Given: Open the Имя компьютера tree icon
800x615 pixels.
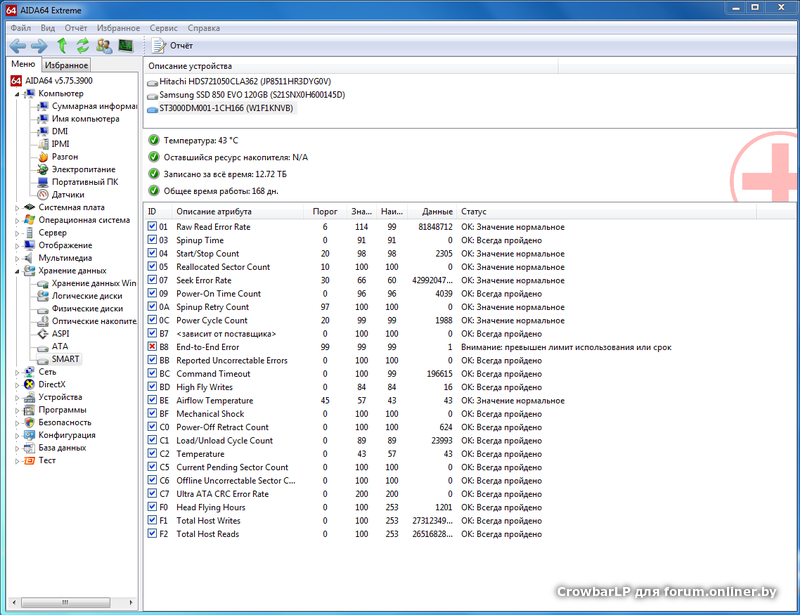Looking at the screenshot, I should pos(43,119).
